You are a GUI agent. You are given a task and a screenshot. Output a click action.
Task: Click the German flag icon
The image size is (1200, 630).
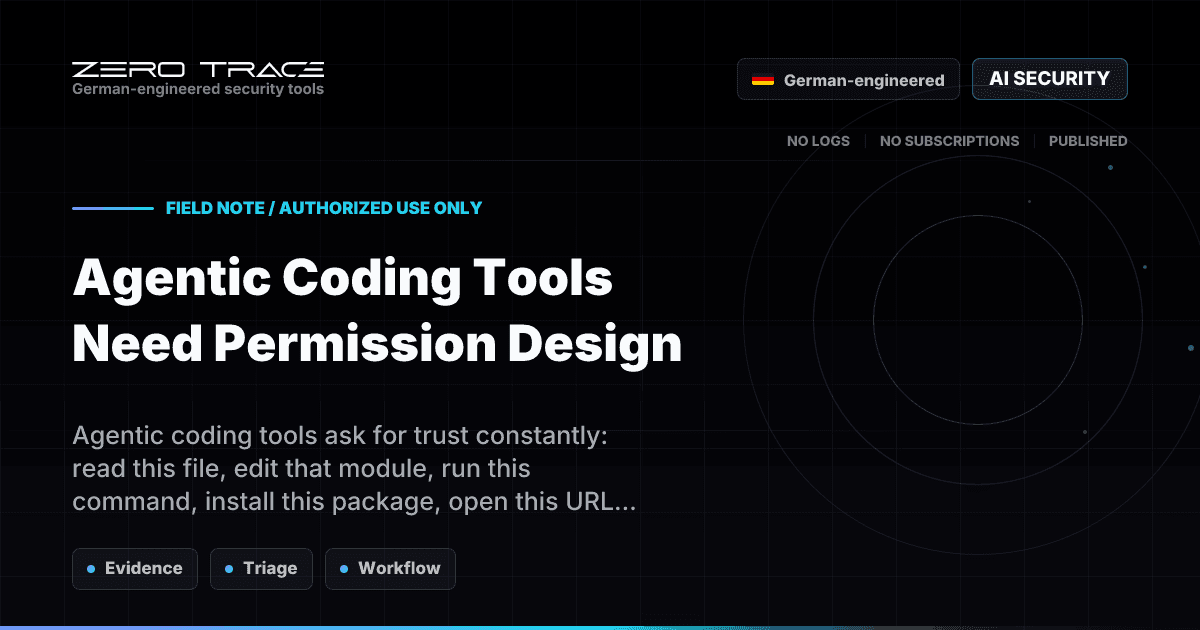coord(764,79)
